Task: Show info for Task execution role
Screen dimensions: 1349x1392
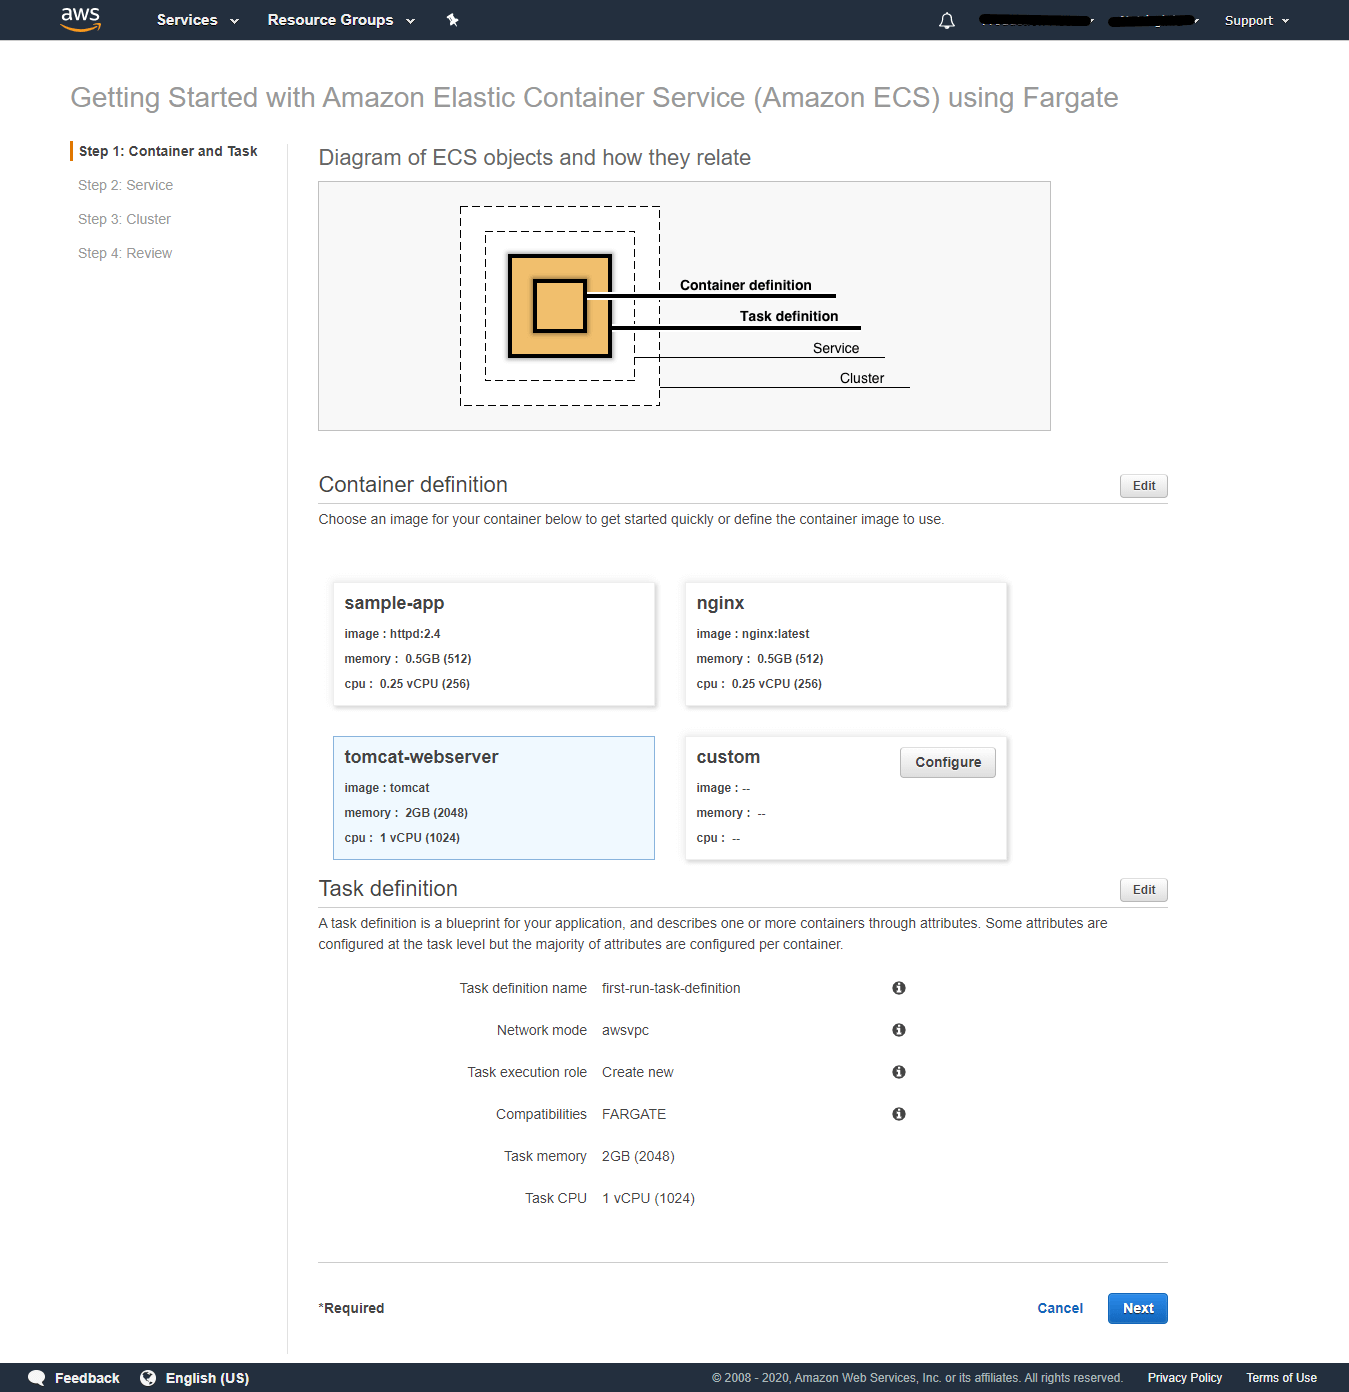Action: click(899, 1072)
